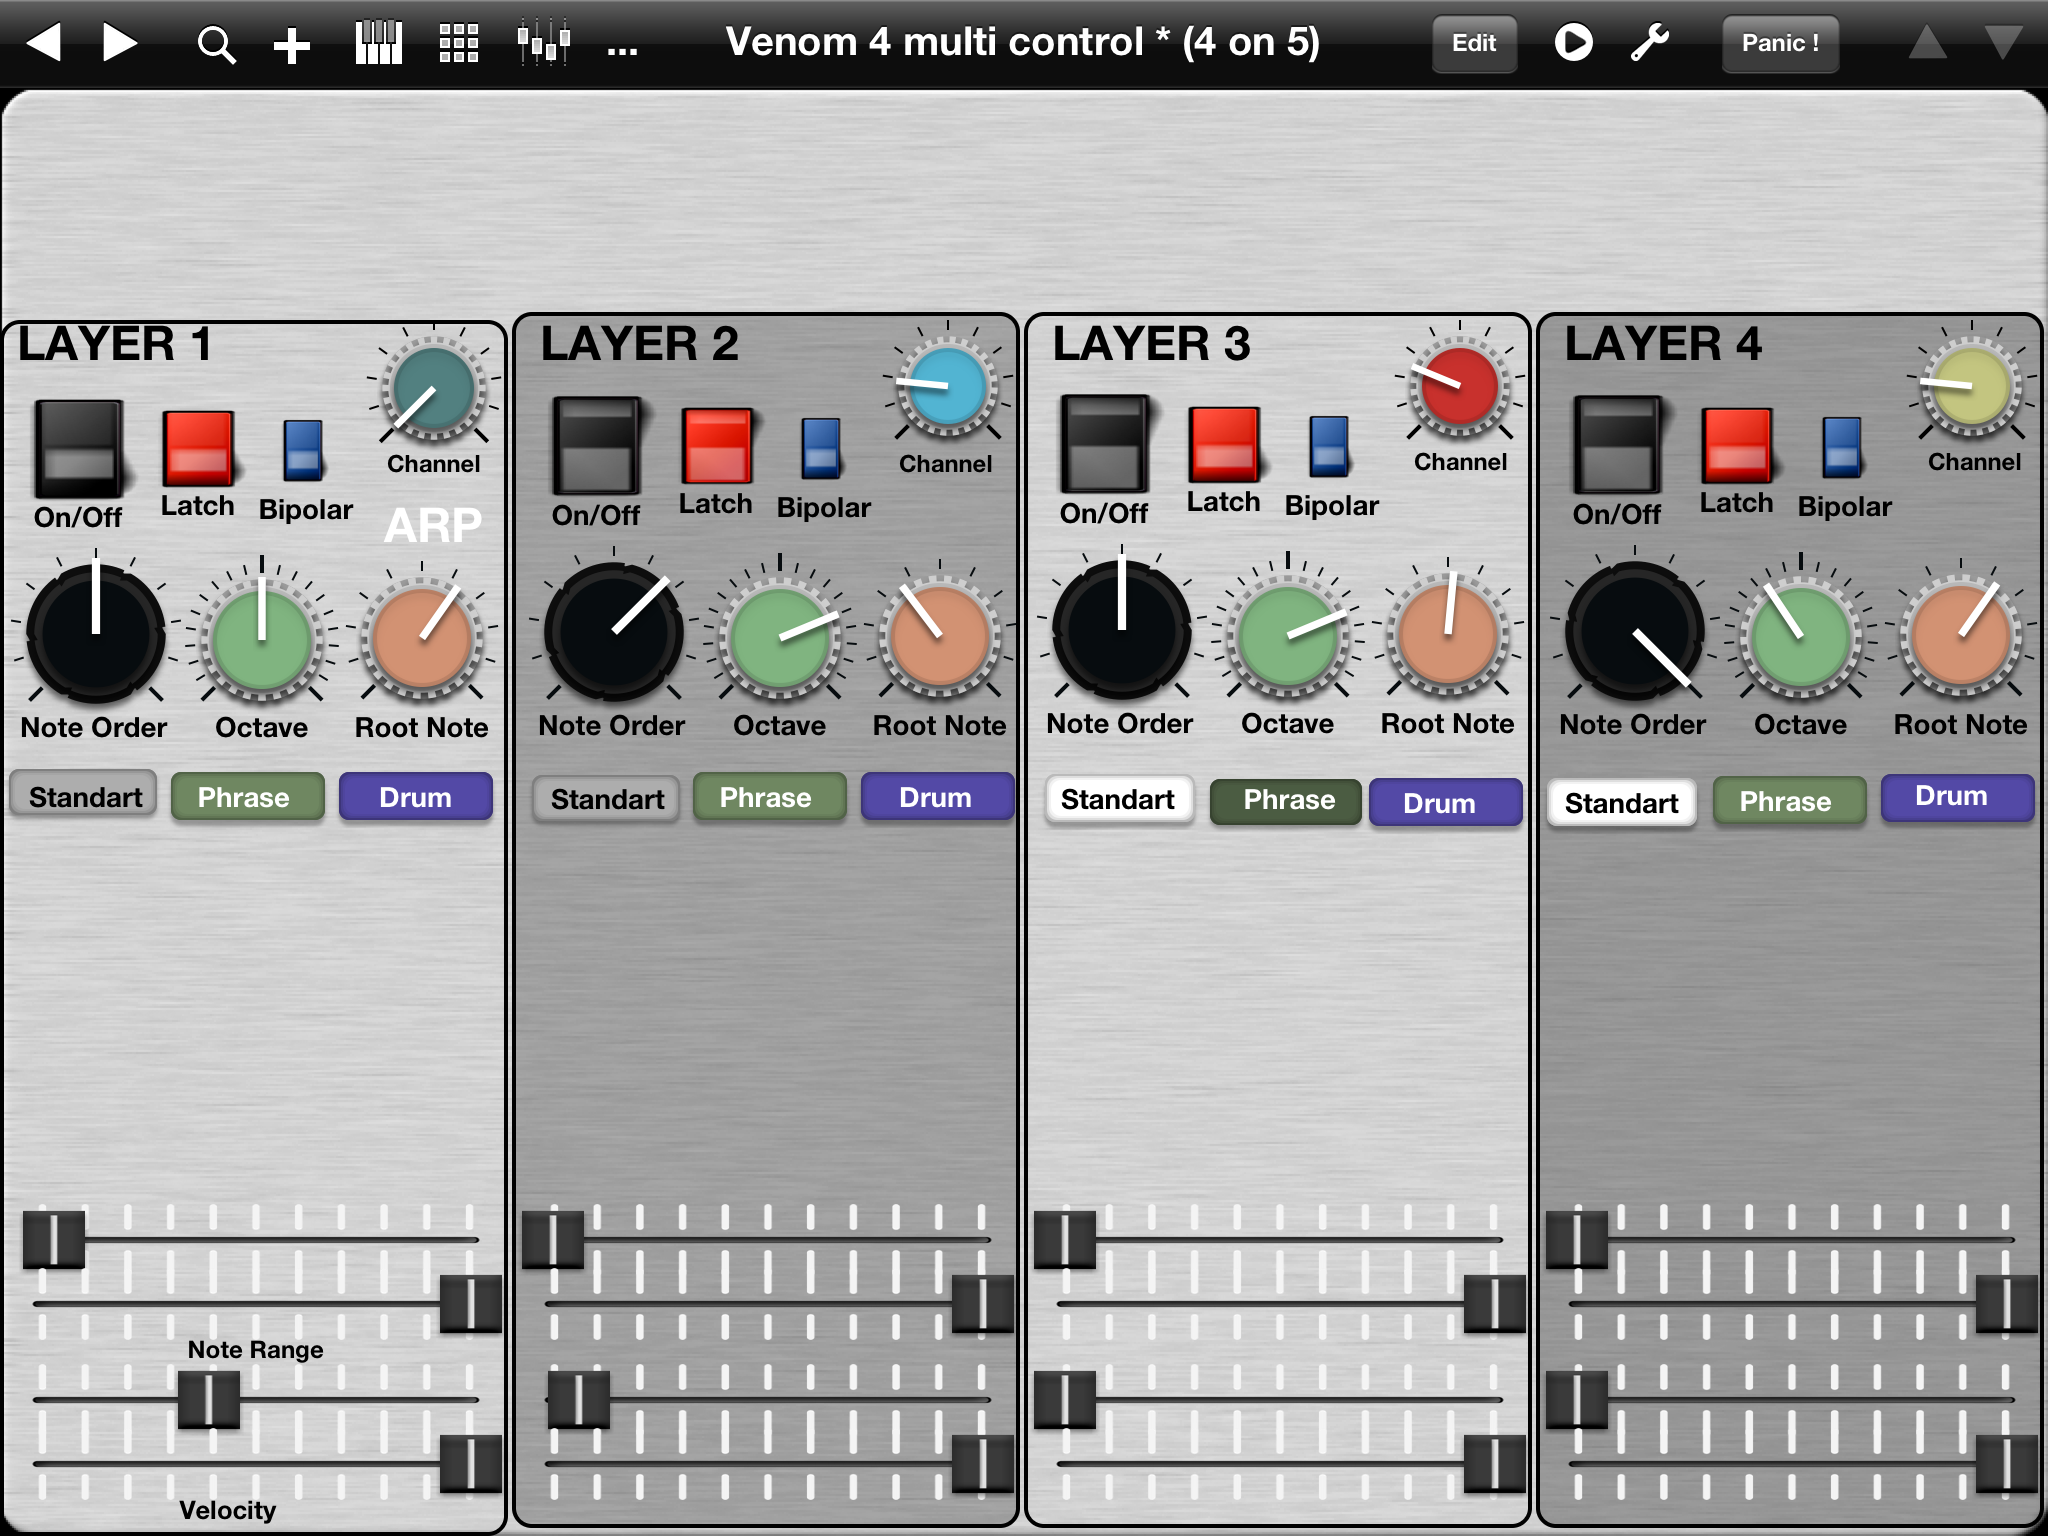2048x1536 pixels.
Task: Click the wrench settings icon
Action: (1650, 43)
